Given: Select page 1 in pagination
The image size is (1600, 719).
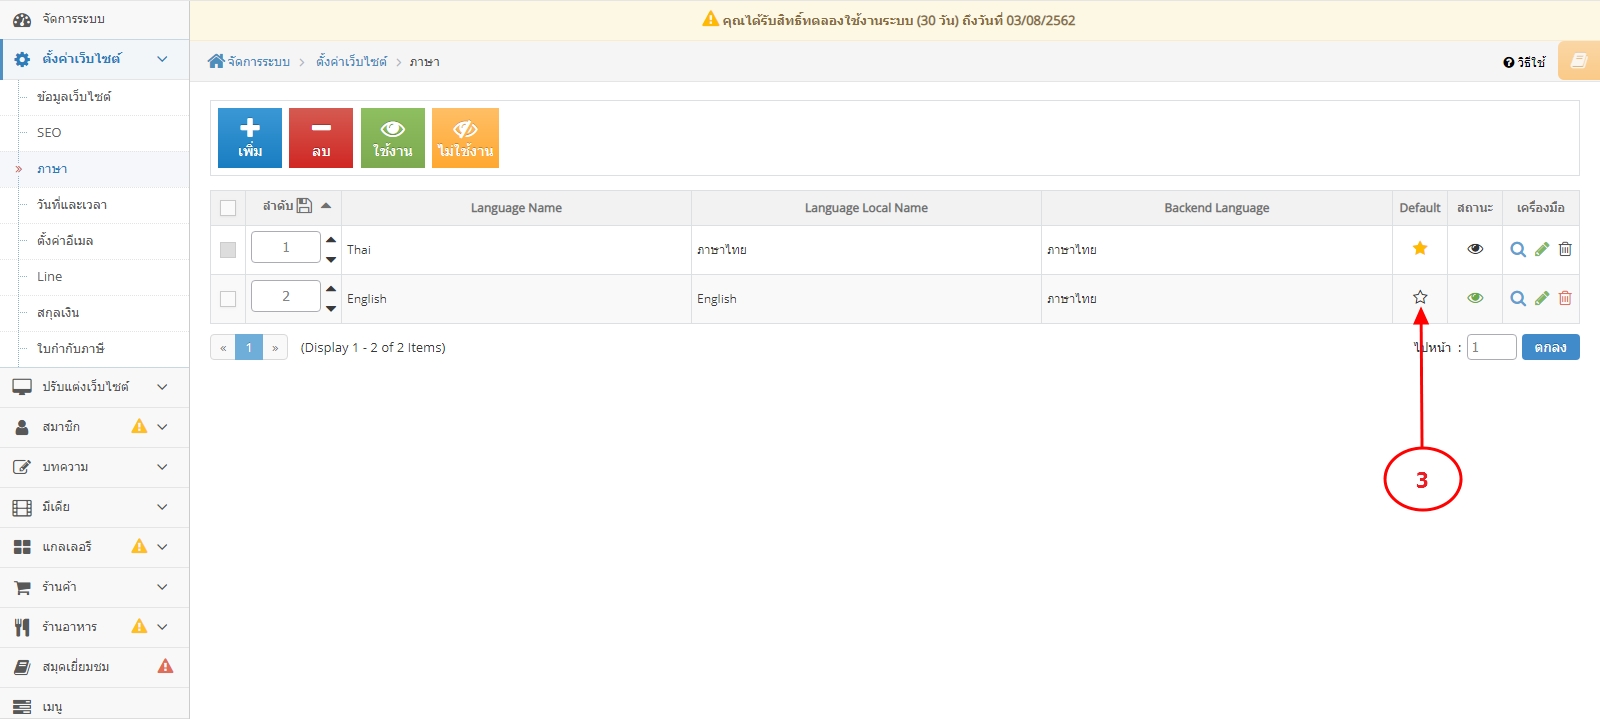Looking at the screenshot, I should 249,347.
